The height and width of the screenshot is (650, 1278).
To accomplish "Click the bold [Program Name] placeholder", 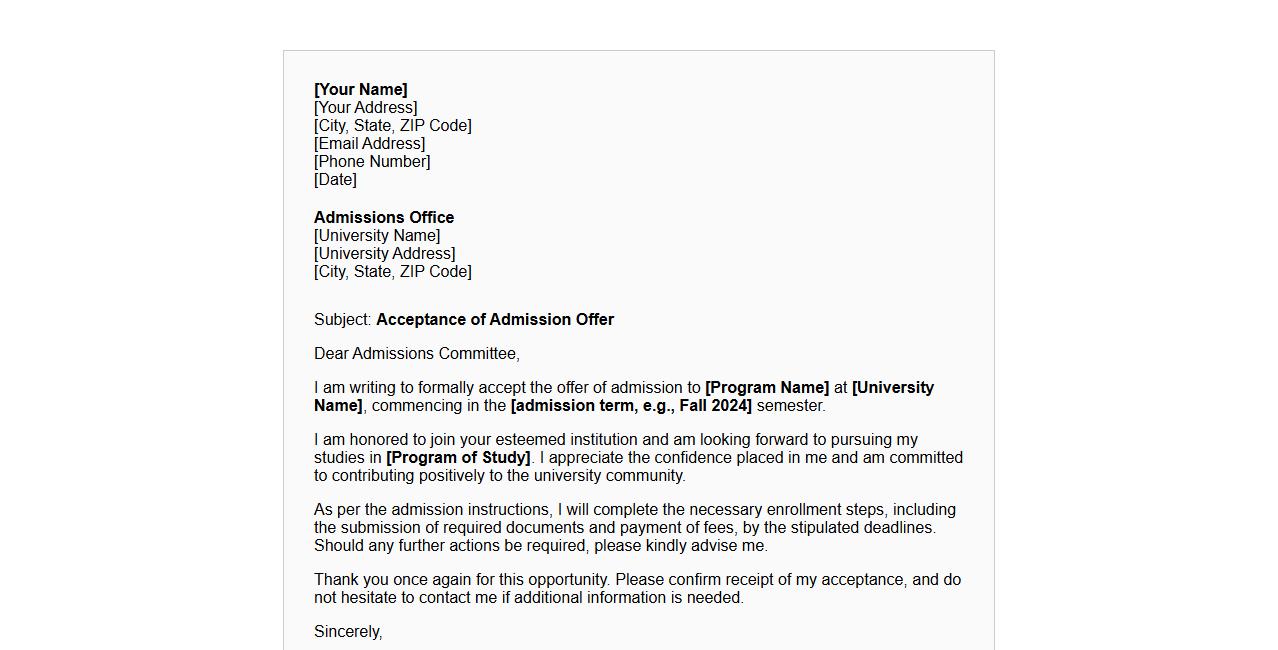I will (x=766, y=388).
